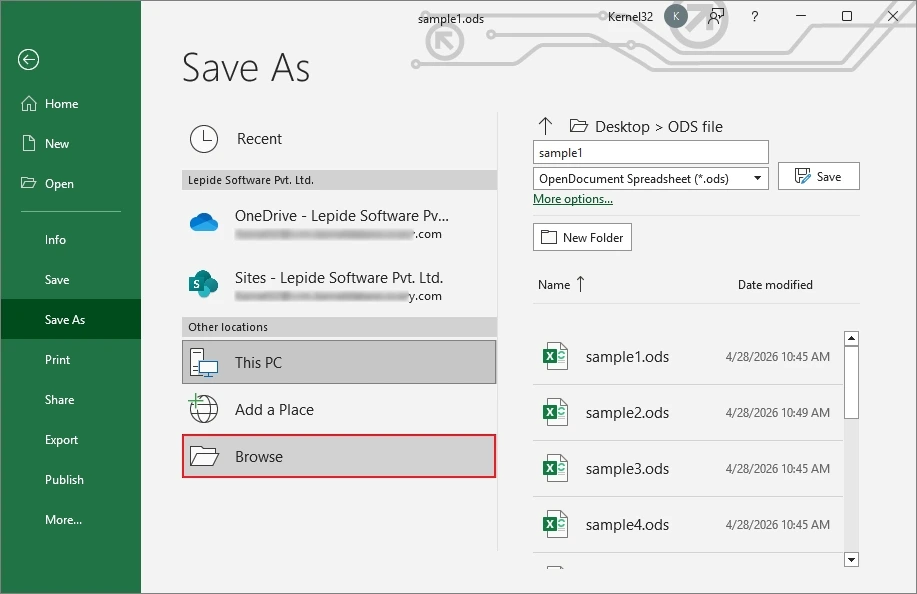Click the file list scroll up arrow

(852, 339)
